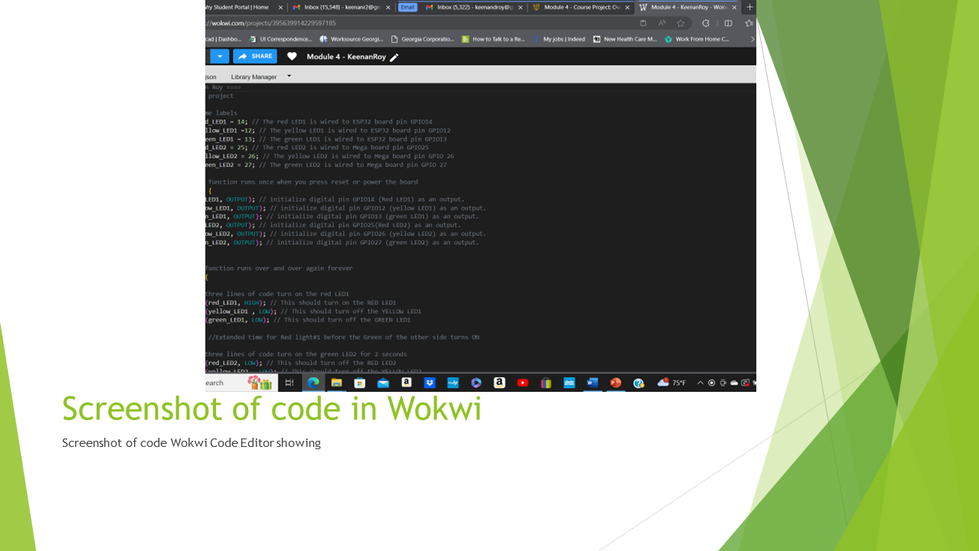Open the save dropdown arrow beside SHARE

click(219, 56)
